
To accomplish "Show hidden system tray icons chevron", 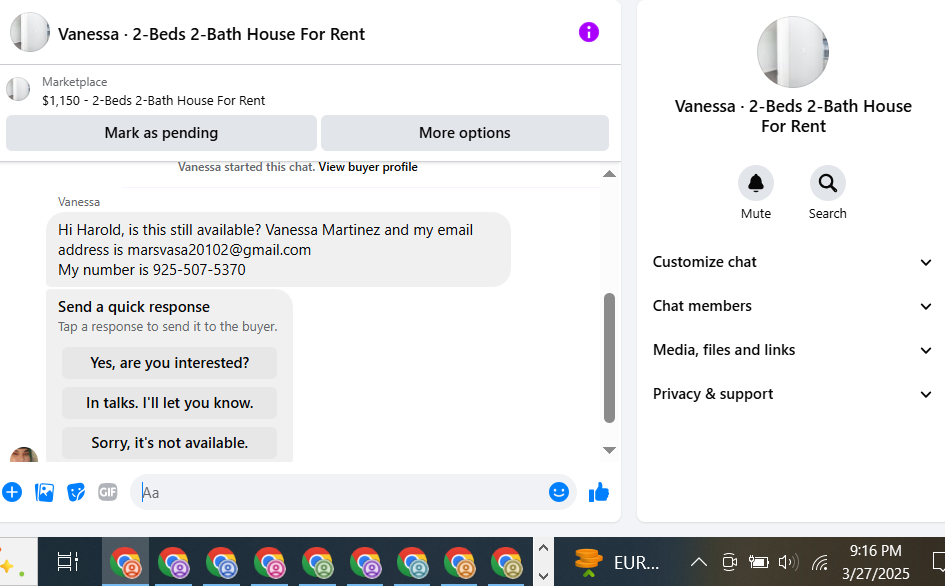I will (x=699, y=562).
